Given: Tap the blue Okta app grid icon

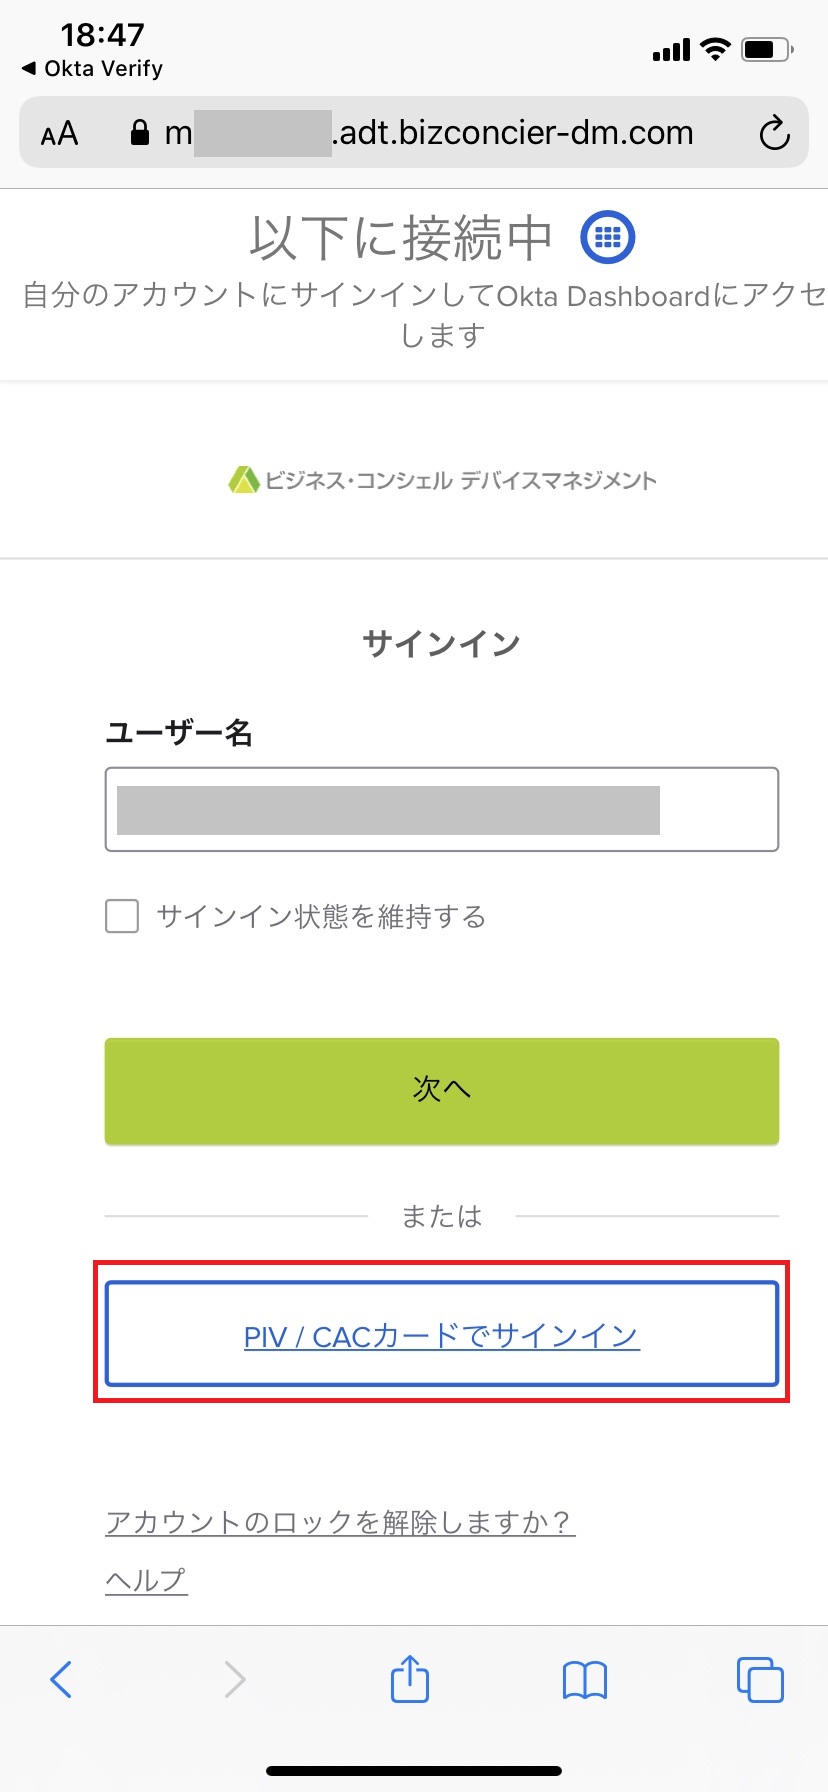Looking at the screenshot, I should click(607, 237).
